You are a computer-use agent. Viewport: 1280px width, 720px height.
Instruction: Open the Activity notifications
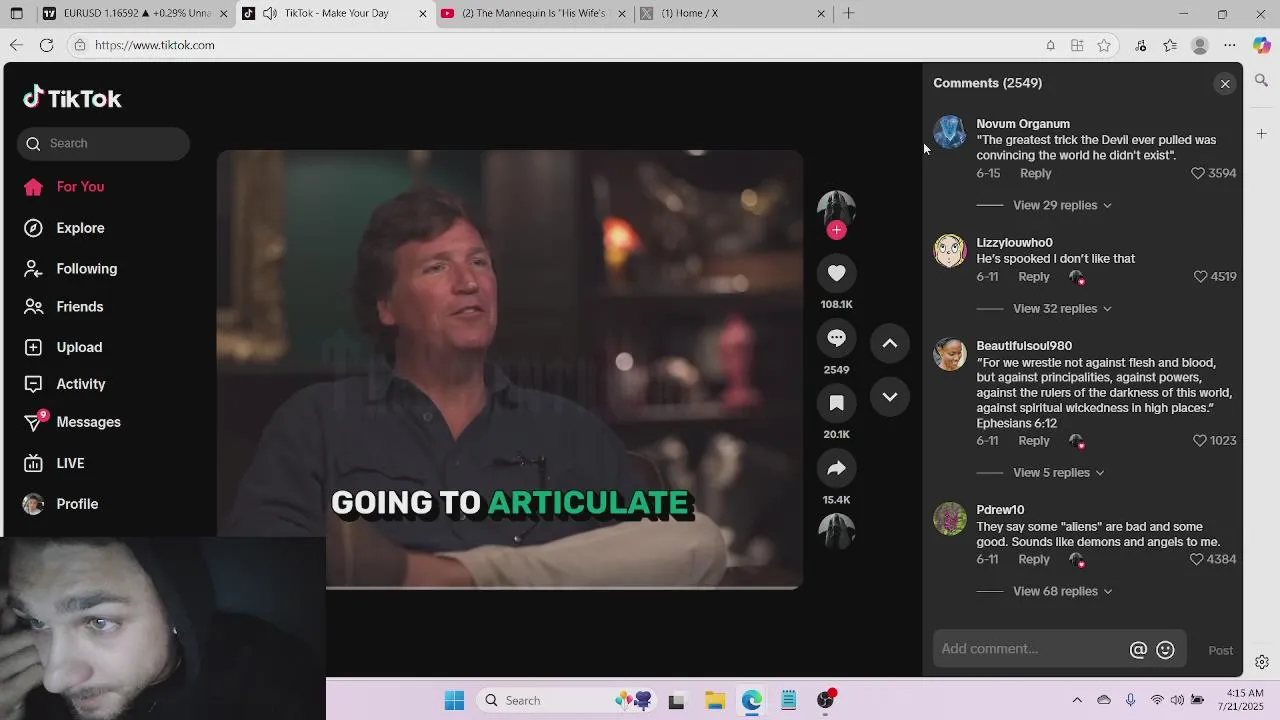point(81,384)
